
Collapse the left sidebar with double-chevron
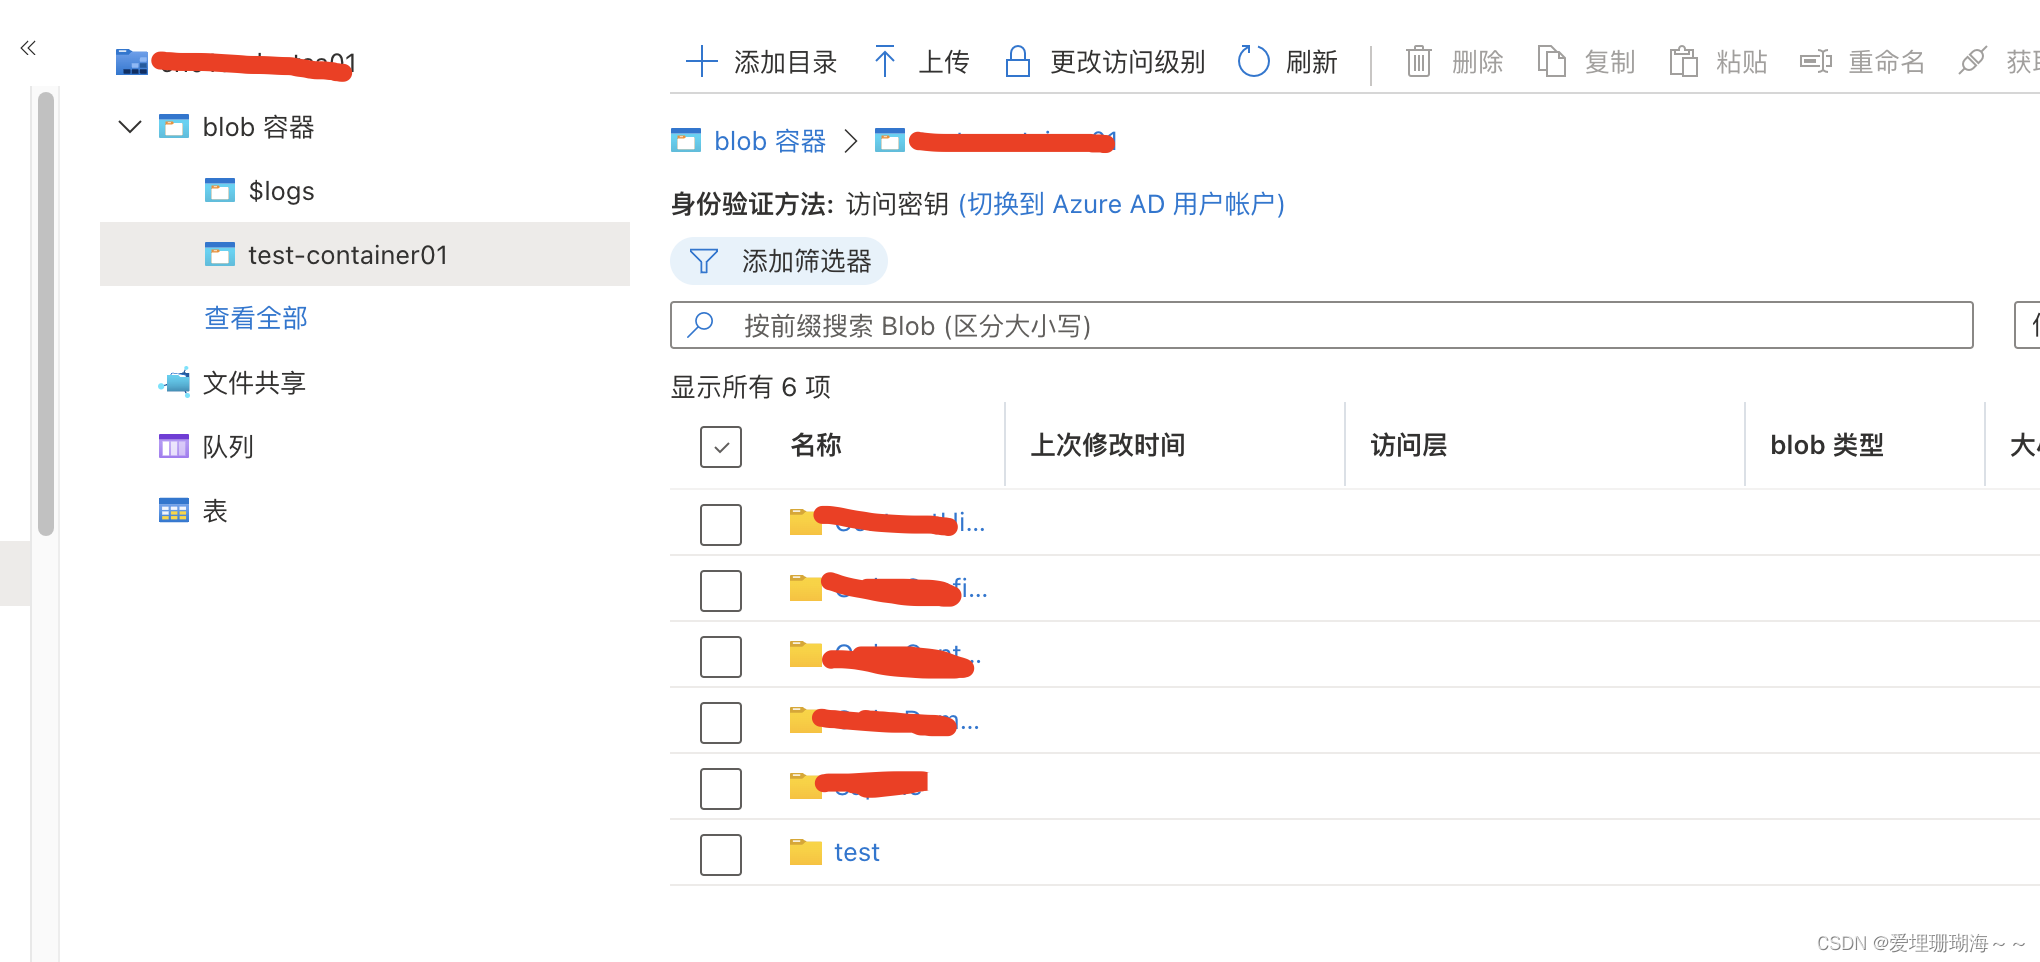27,46
